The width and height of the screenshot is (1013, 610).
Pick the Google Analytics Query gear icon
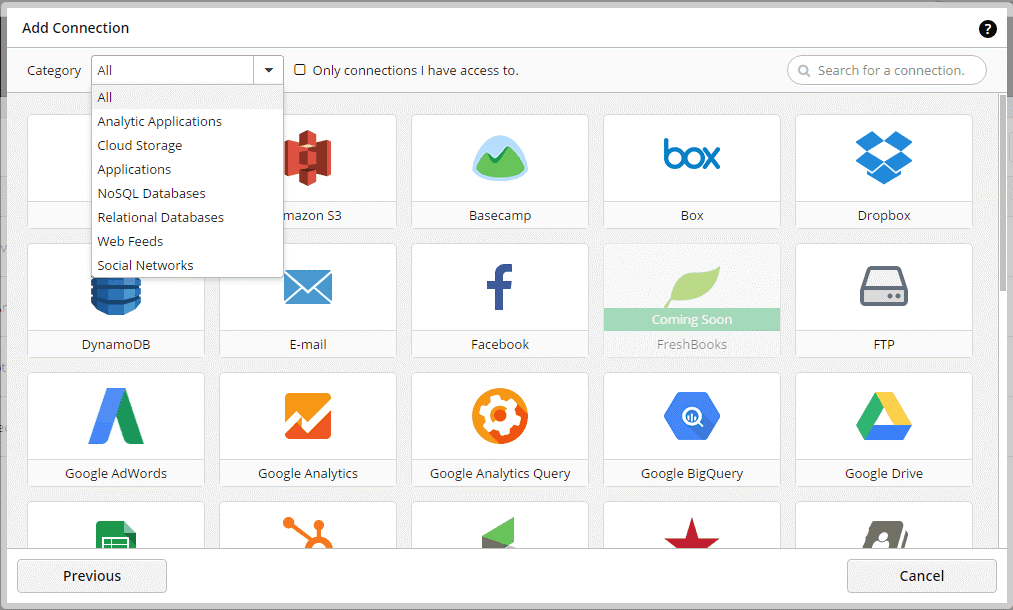coord(500,415)
